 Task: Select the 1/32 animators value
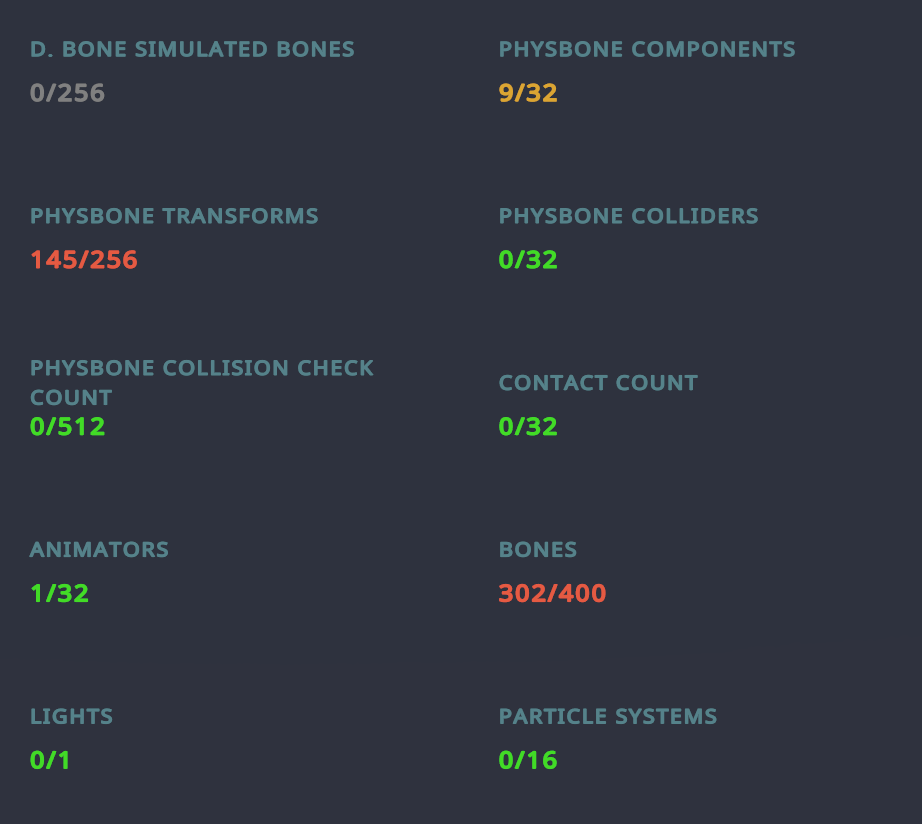point(59,593)
